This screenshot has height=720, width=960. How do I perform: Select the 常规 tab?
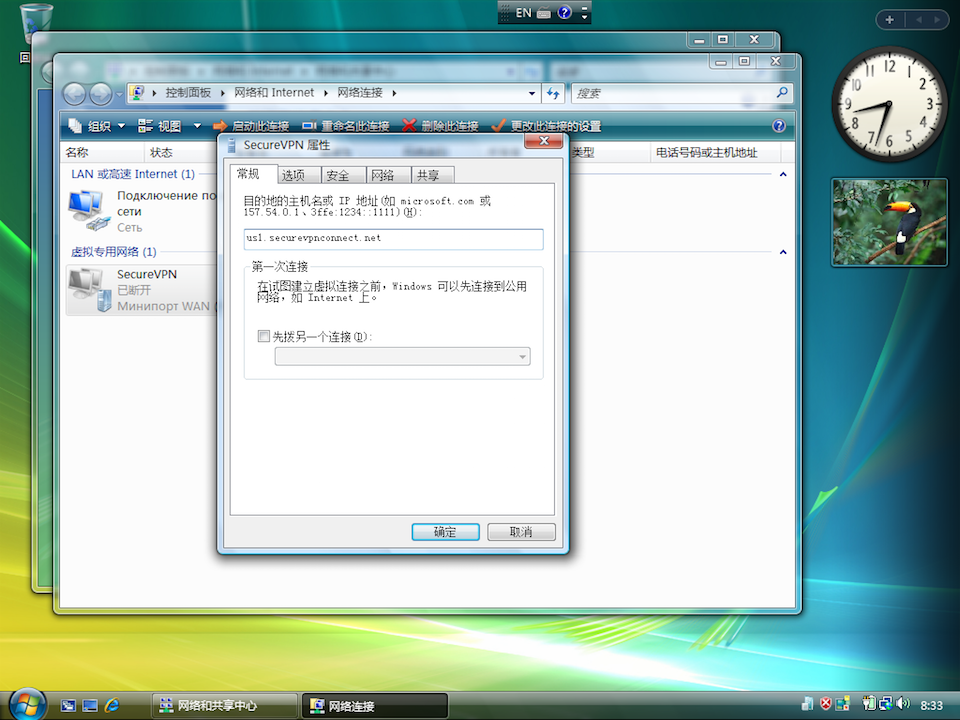point(253,174)
